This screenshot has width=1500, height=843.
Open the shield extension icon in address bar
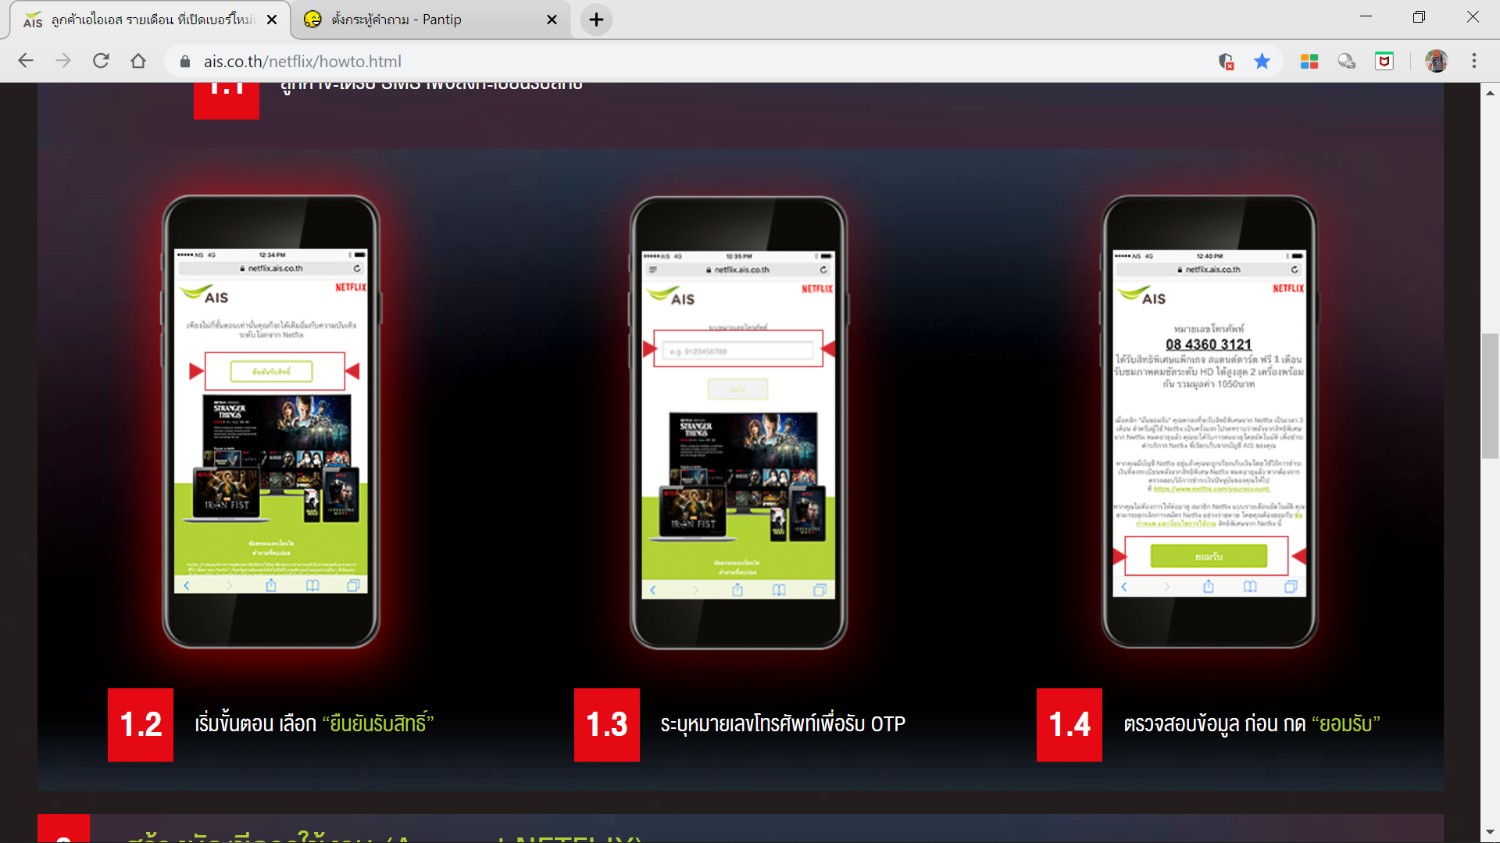tap(1226, 61)
